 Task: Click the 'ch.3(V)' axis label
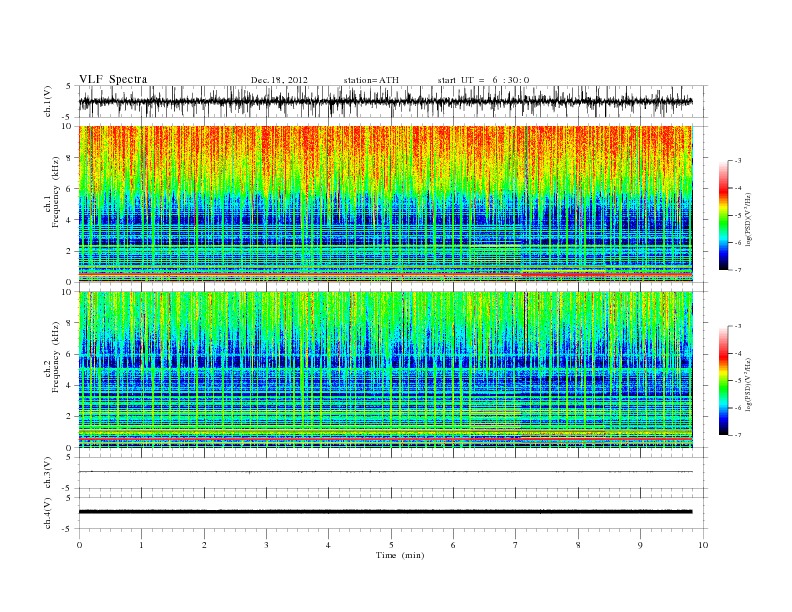[47, 473]
